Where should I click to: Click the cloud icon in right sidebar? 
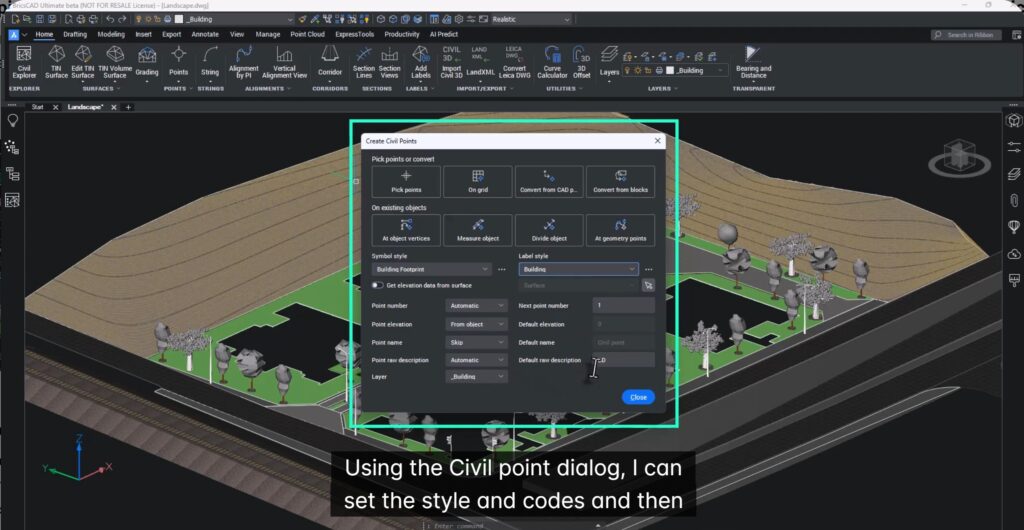click(1014, 253)
